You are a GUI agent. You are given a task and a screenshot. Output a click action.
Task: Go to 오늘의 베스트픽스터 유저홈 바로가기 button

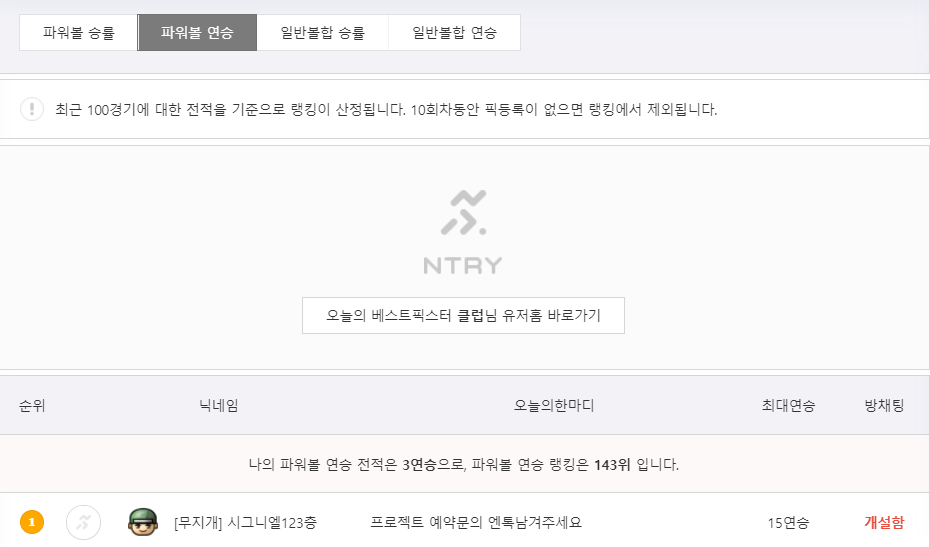coord(463,316)
